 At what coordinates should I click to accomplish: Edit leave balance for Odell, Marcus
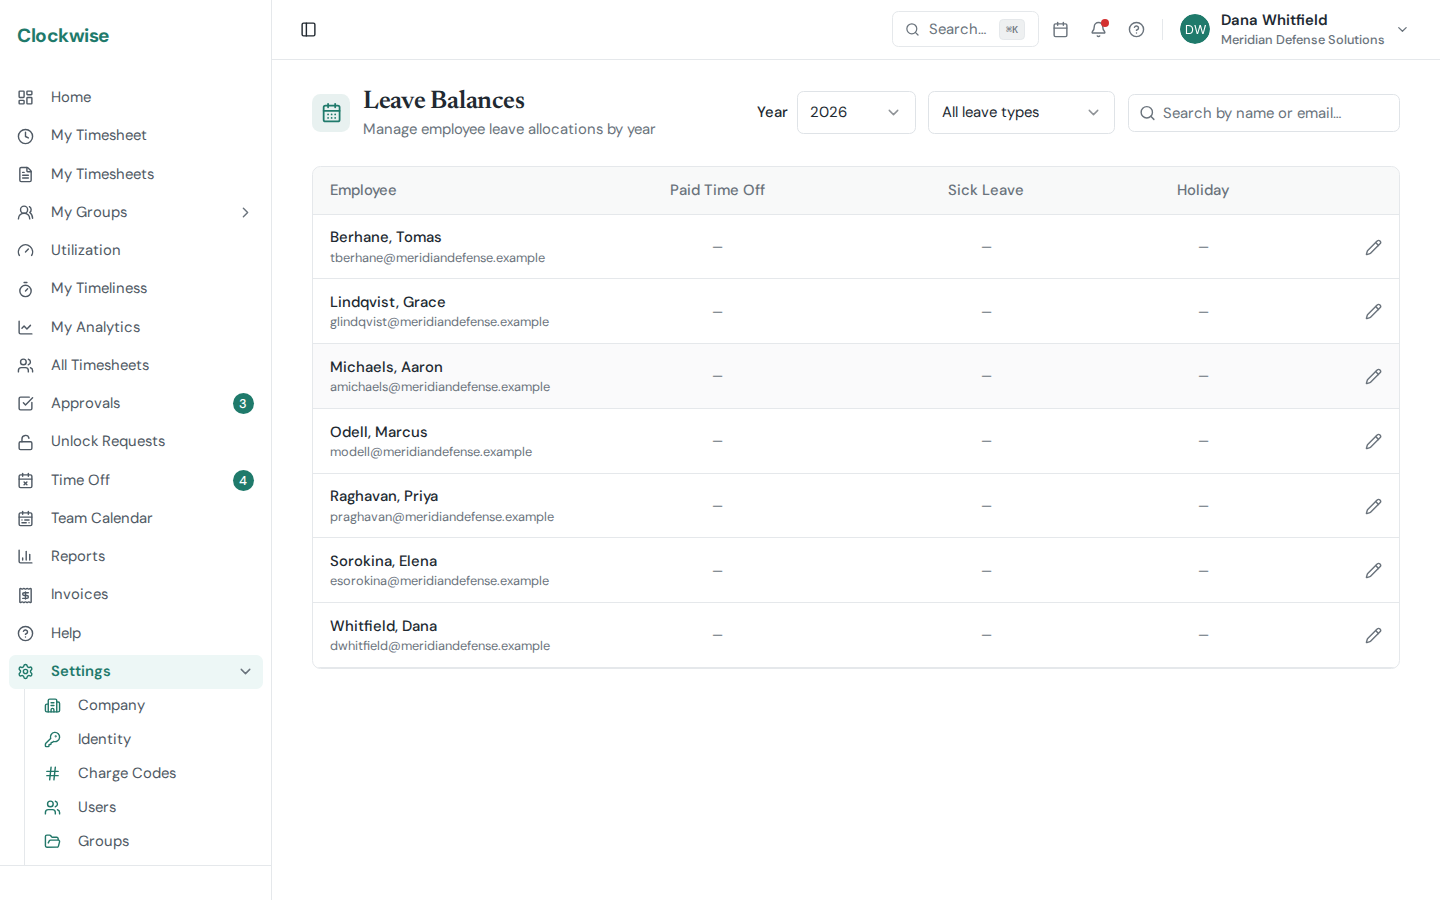point(1374,441)
